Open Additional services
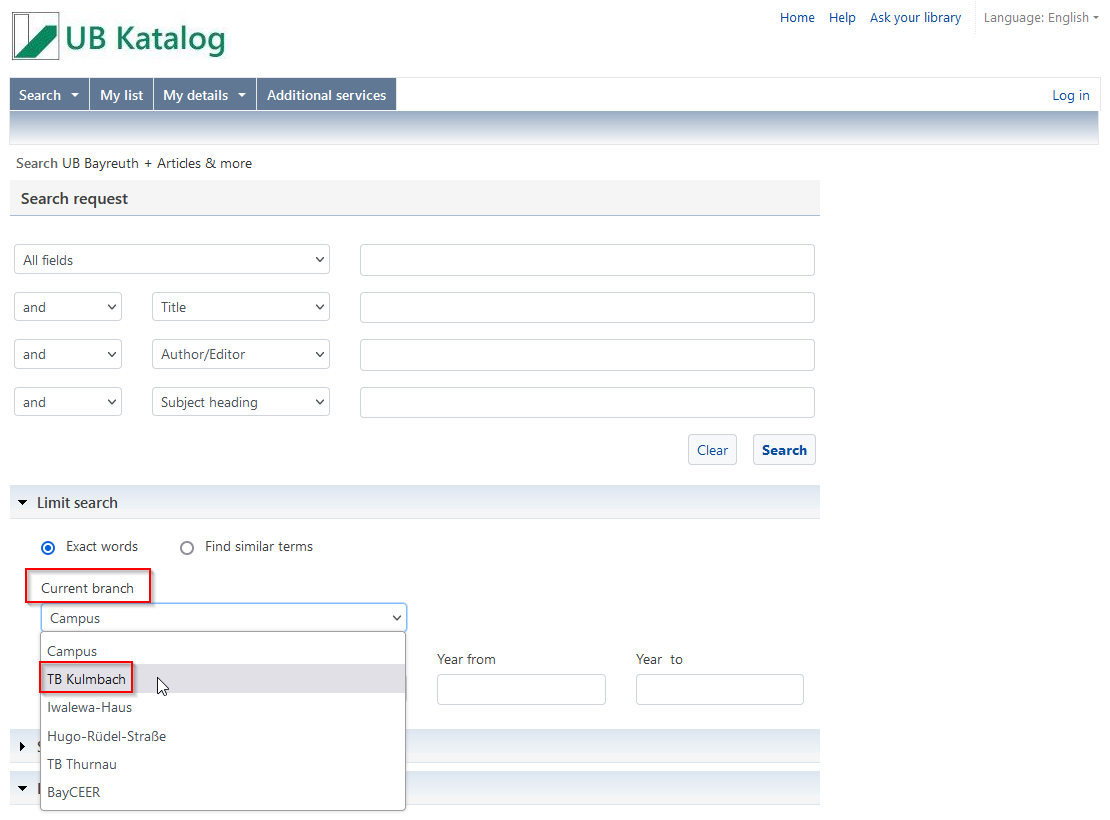This screenshot has width=1110, height=820. point(326,95)
